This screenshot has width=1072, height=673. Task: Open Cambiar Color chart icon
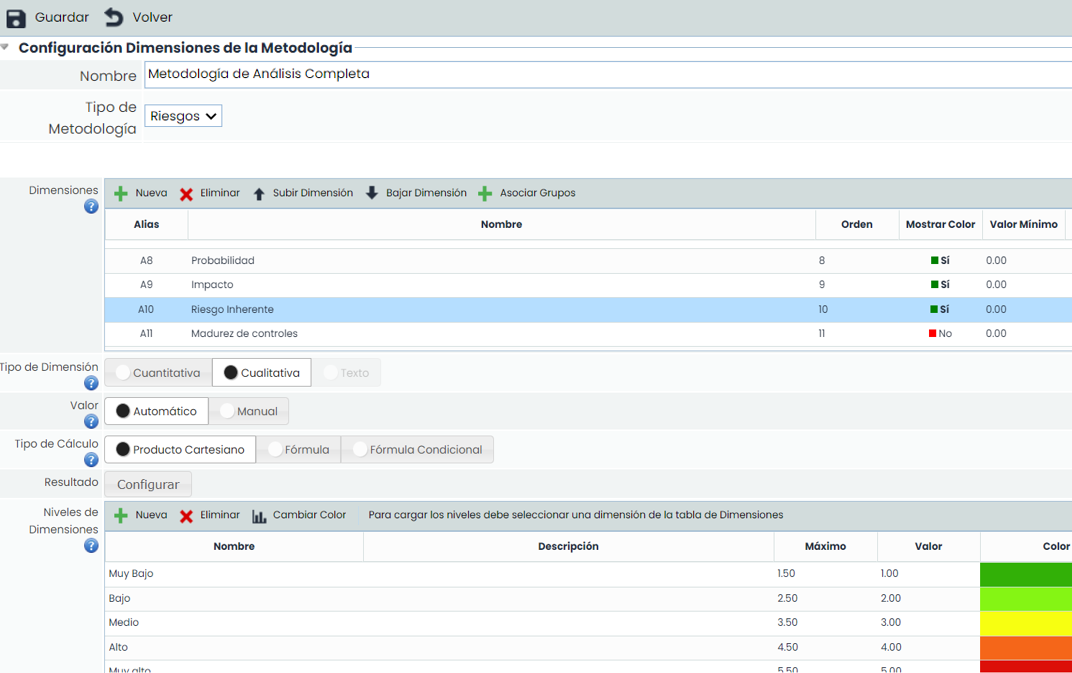pyautogui.click(x=259, y=516)
